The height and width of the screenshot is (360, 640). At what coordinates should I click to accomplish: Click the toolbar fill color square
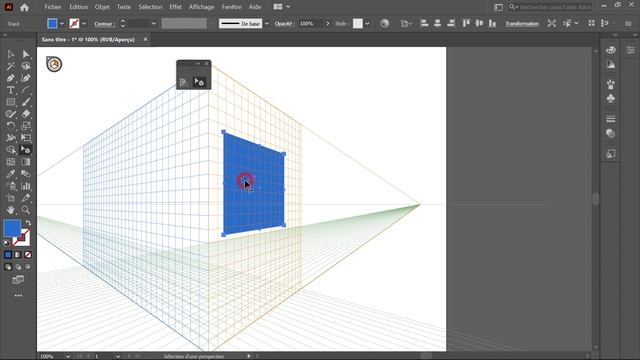12,228
